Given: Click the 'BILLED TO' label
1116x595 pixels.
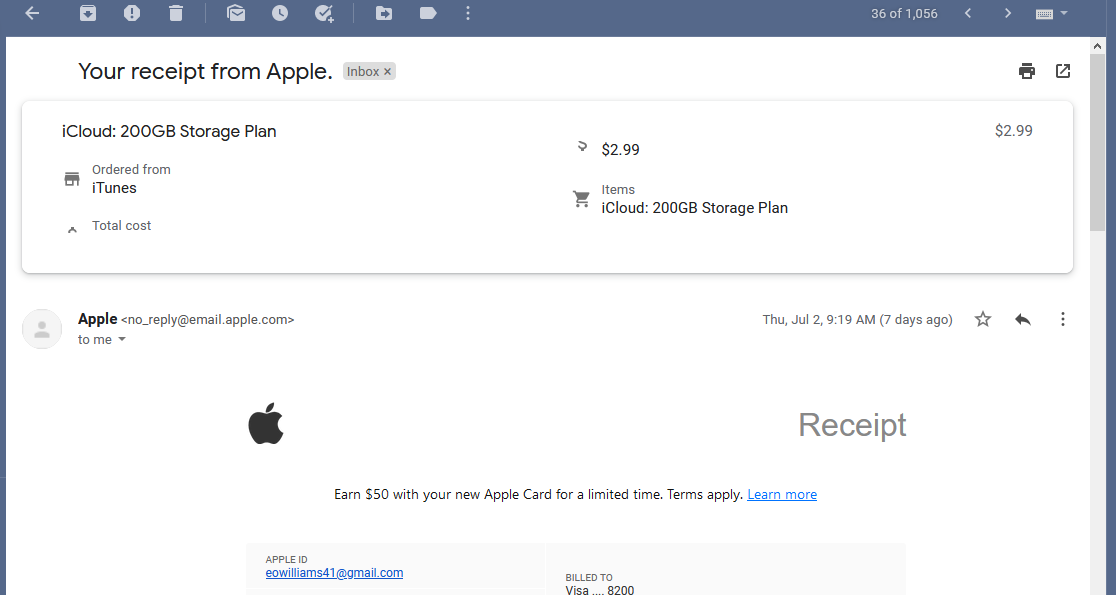Looking at the screenshot, I should point(589,577).
